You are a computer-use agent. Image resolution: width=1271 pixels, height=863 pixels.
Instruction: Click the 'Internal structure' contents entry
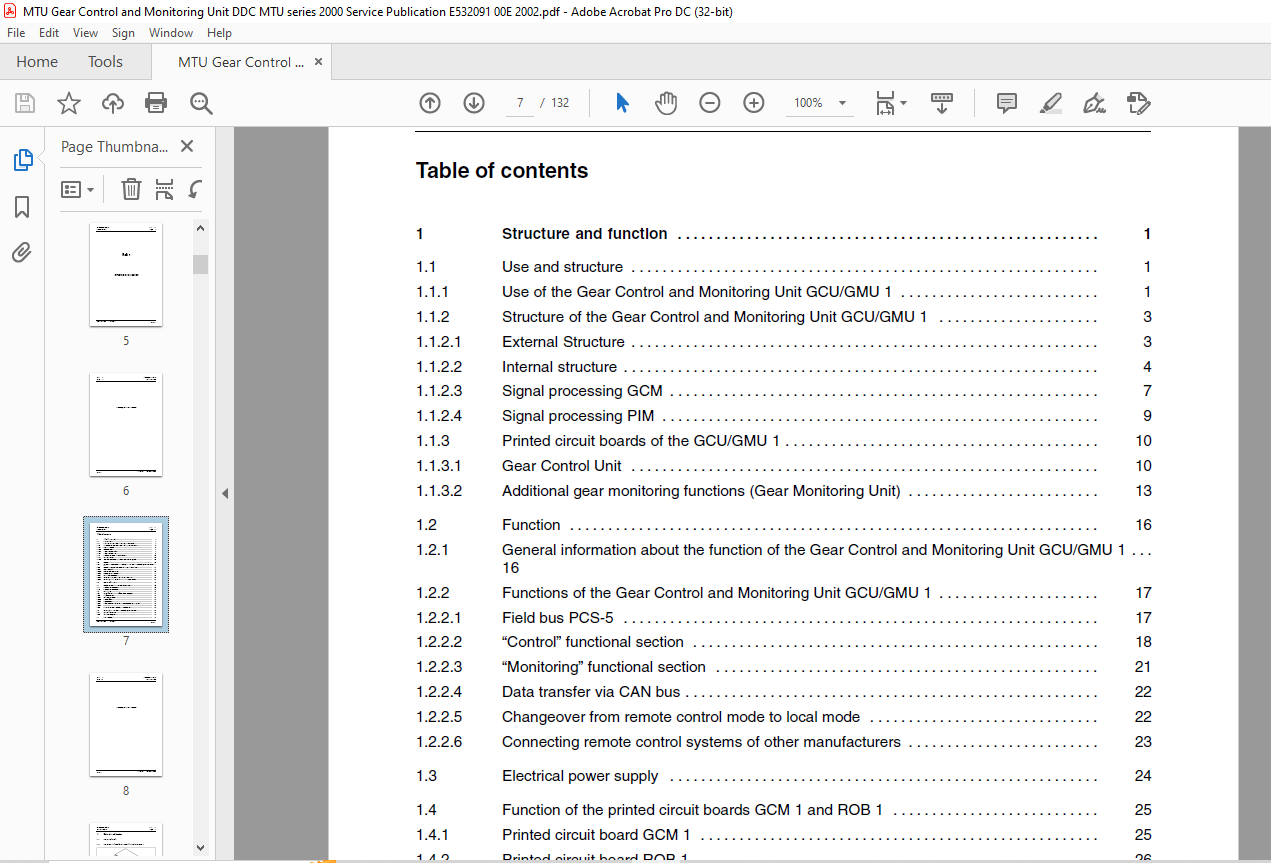559,367
